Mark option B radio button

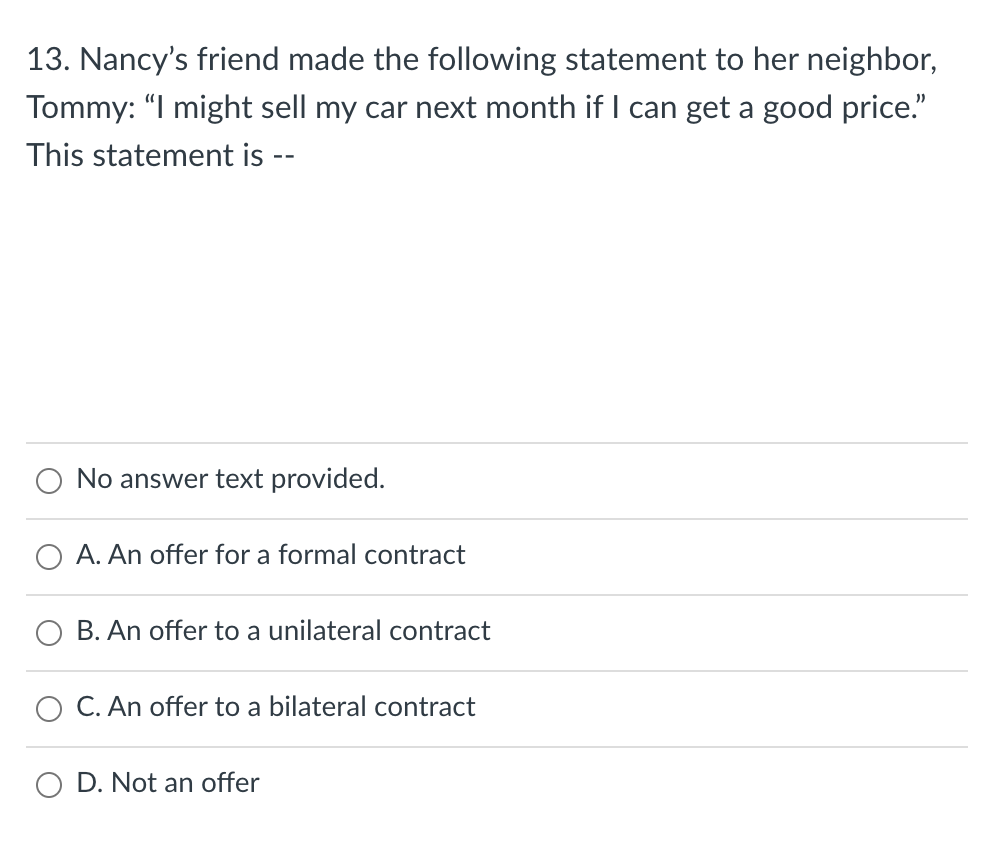[51, 633]
